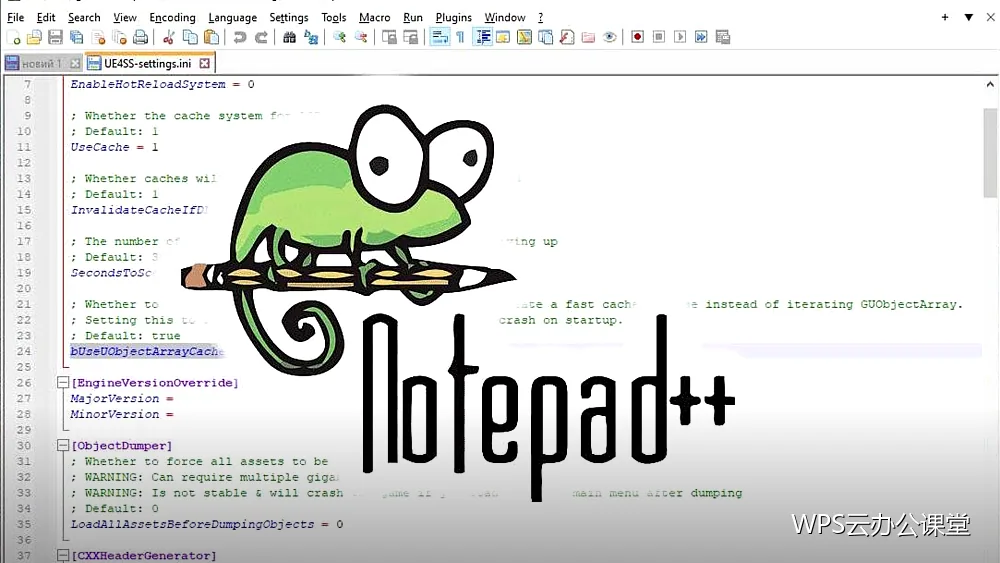
Task: Toggle show all characters pilcrow icon
Action: click(460, 38)
